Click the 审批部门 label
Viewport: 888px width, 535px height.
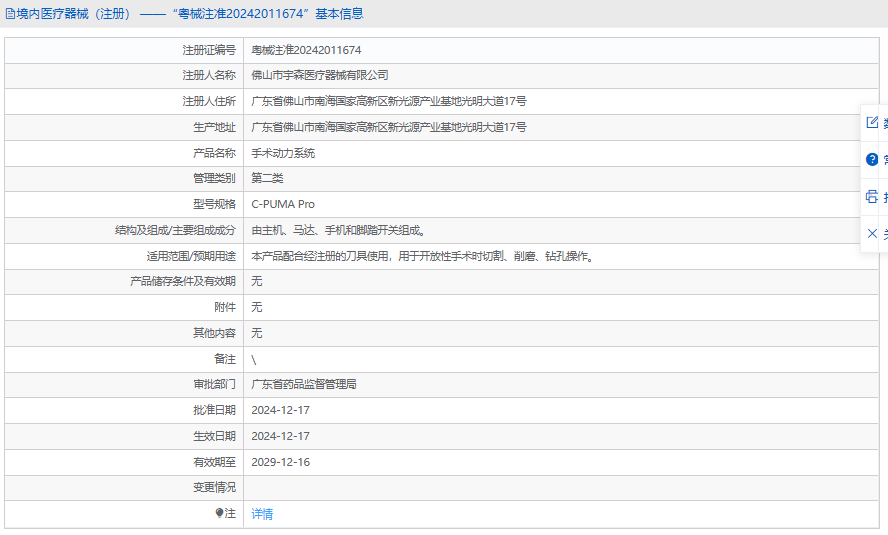click(x=214, y=384)
